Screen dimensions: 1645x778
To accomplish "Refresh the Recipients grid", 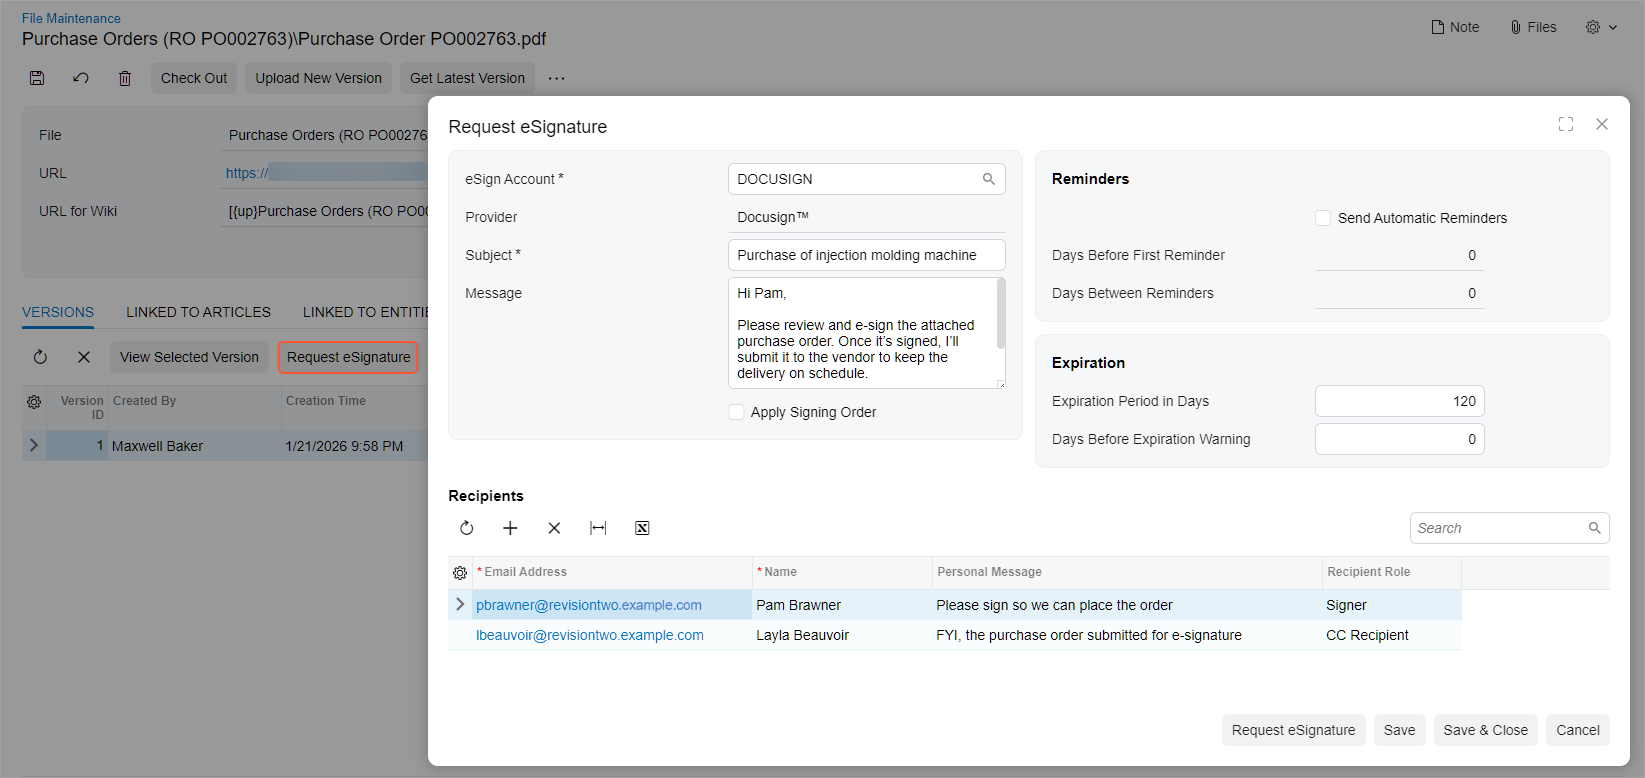I will tap(467, 528).
